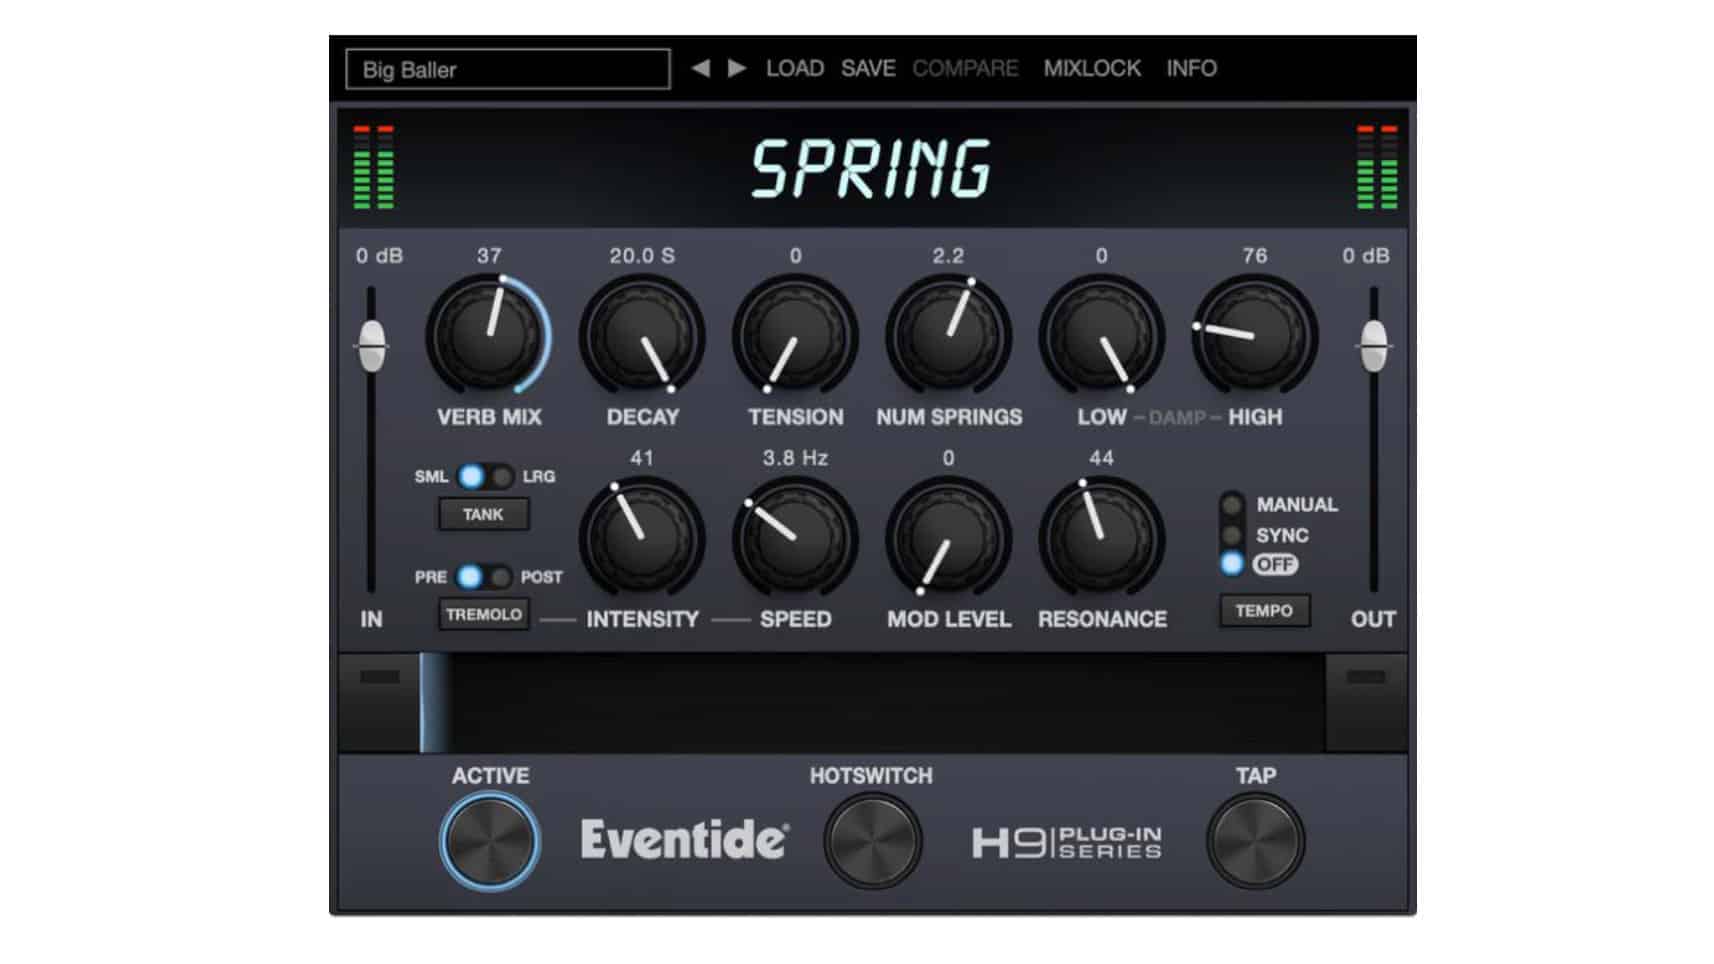Click the INTENSITY knob
This screenshot has width=1714, height=964.
pos(642,538)
